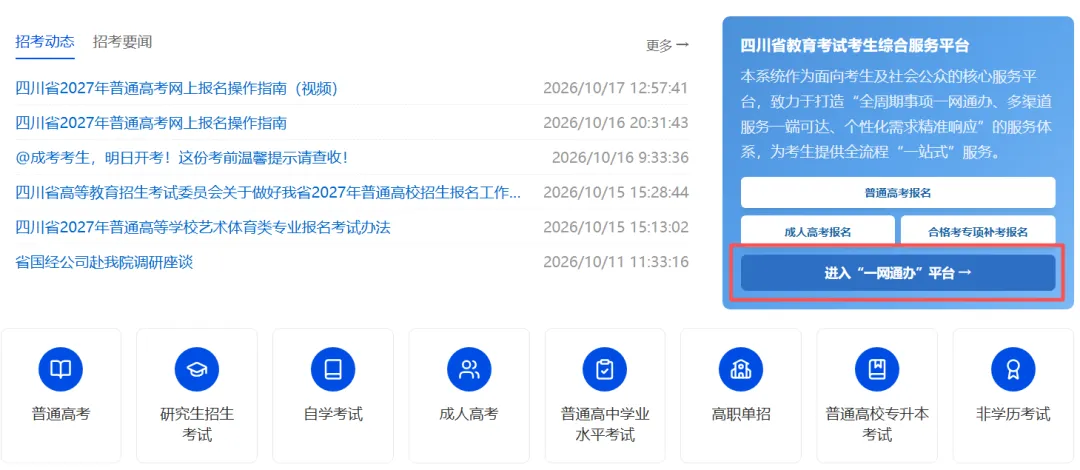
Task: Click the 合格考专项补考报名 button
Action: click(977, 231)
